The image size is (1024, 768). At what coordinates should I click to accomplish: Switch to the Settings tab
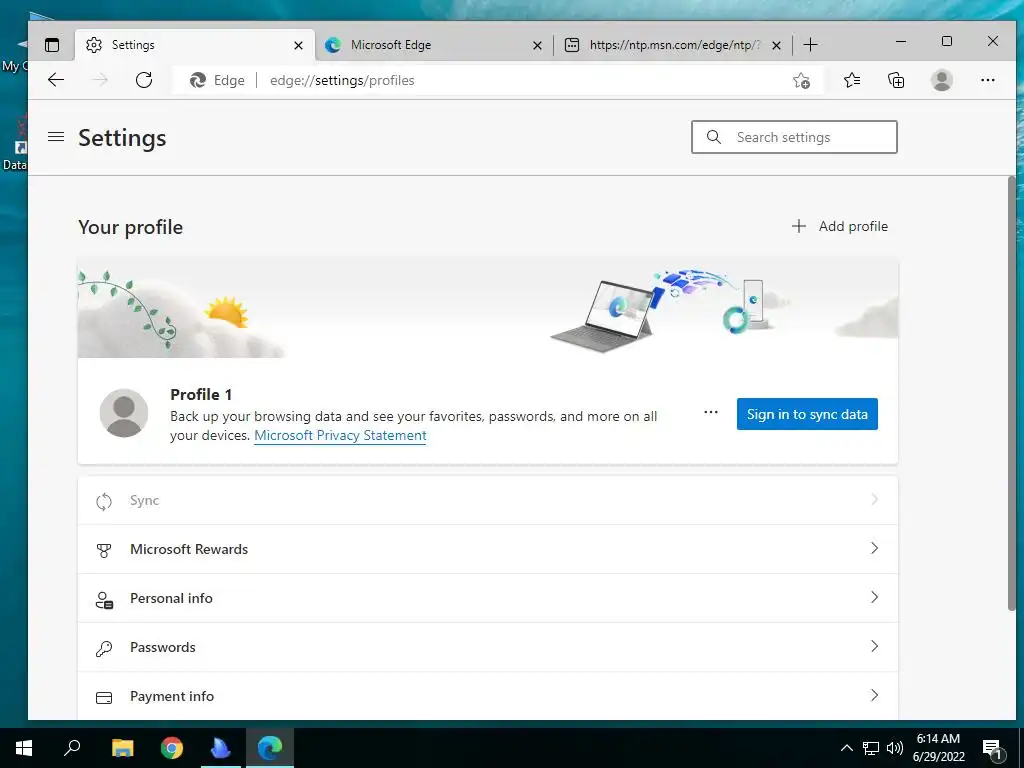click(x=195, y=45)
